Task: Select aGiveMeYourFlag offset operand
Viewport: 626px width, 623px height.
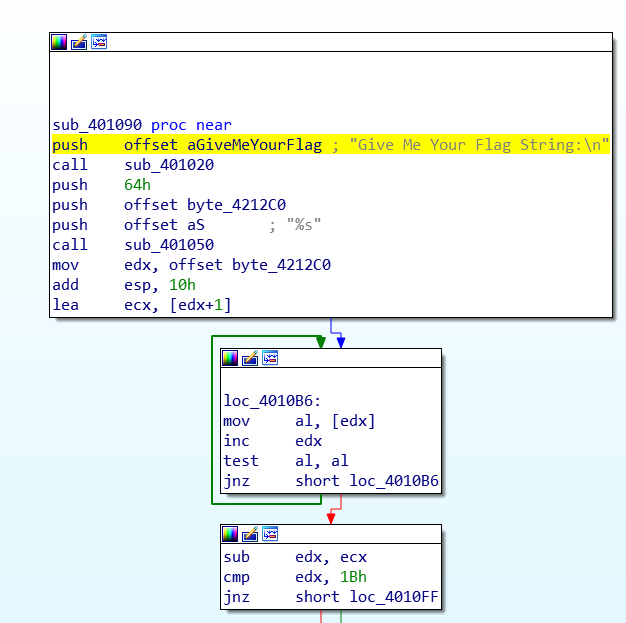Action: (x=253, y=145)
